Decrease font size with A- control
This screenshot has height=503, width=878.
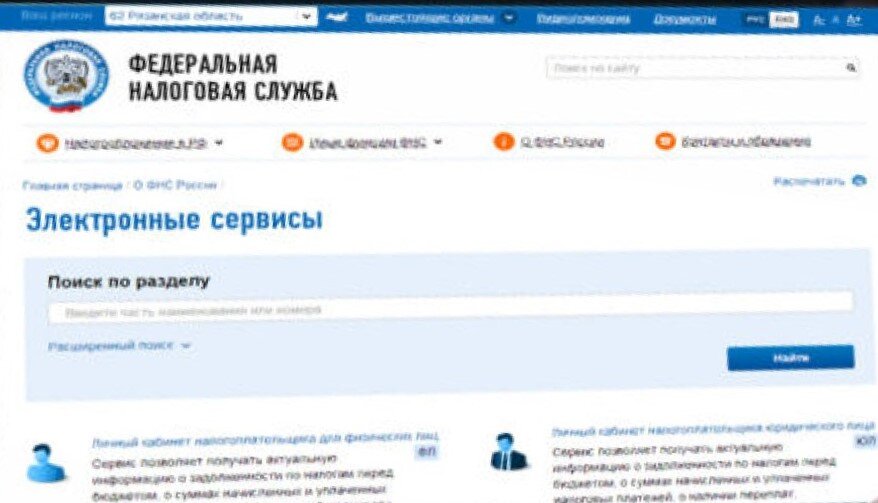[819, 20]
